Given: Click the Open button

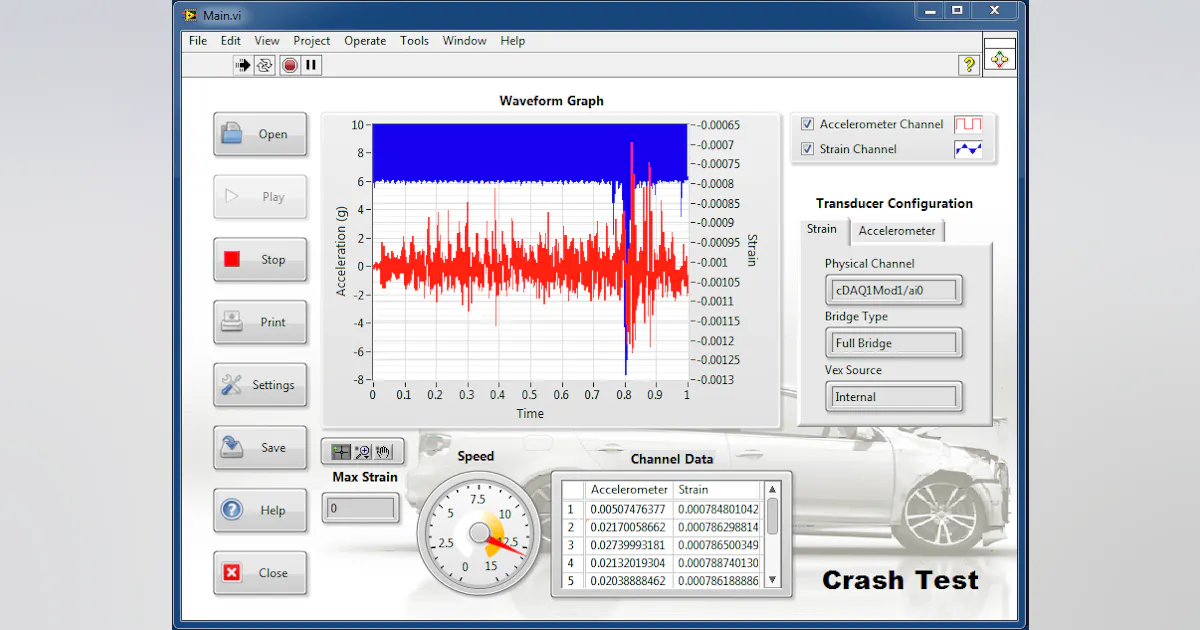Looking at the screenshot, I should (260, 134).
